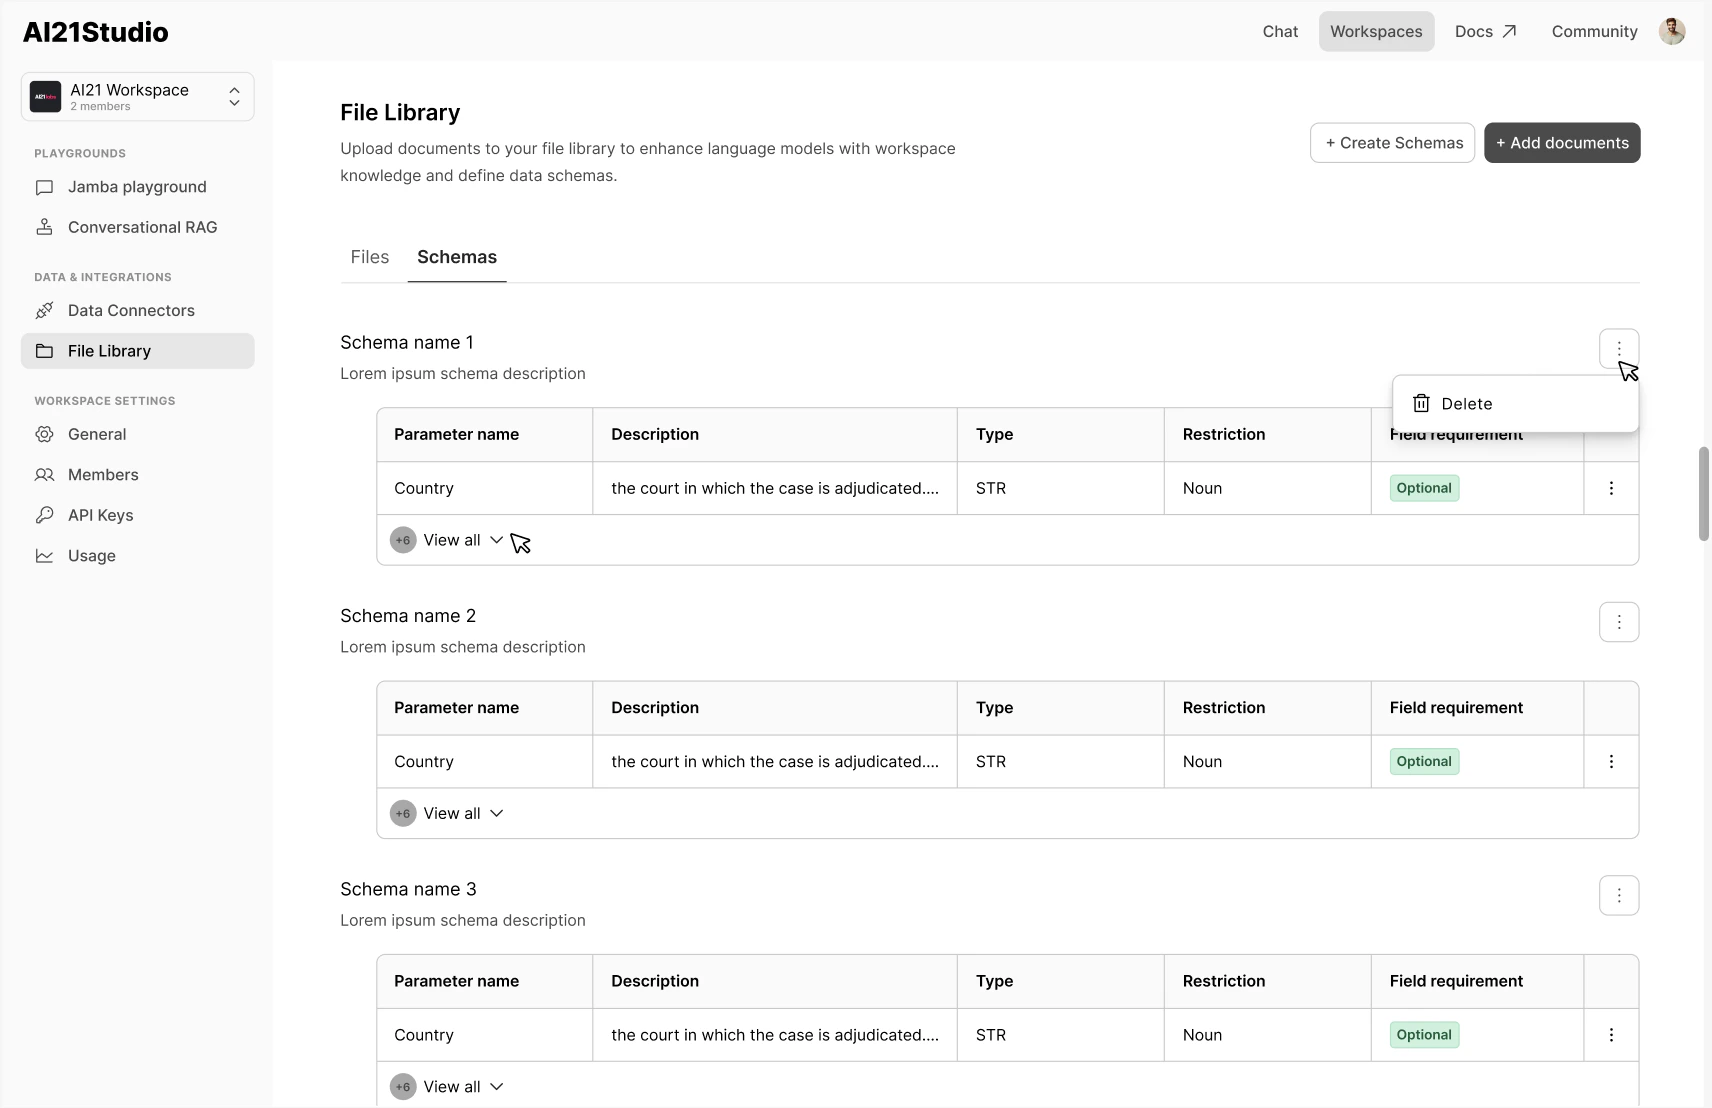Switch to the Files tab
This screenshot has width=1712, height=1108.
[370, 257]
